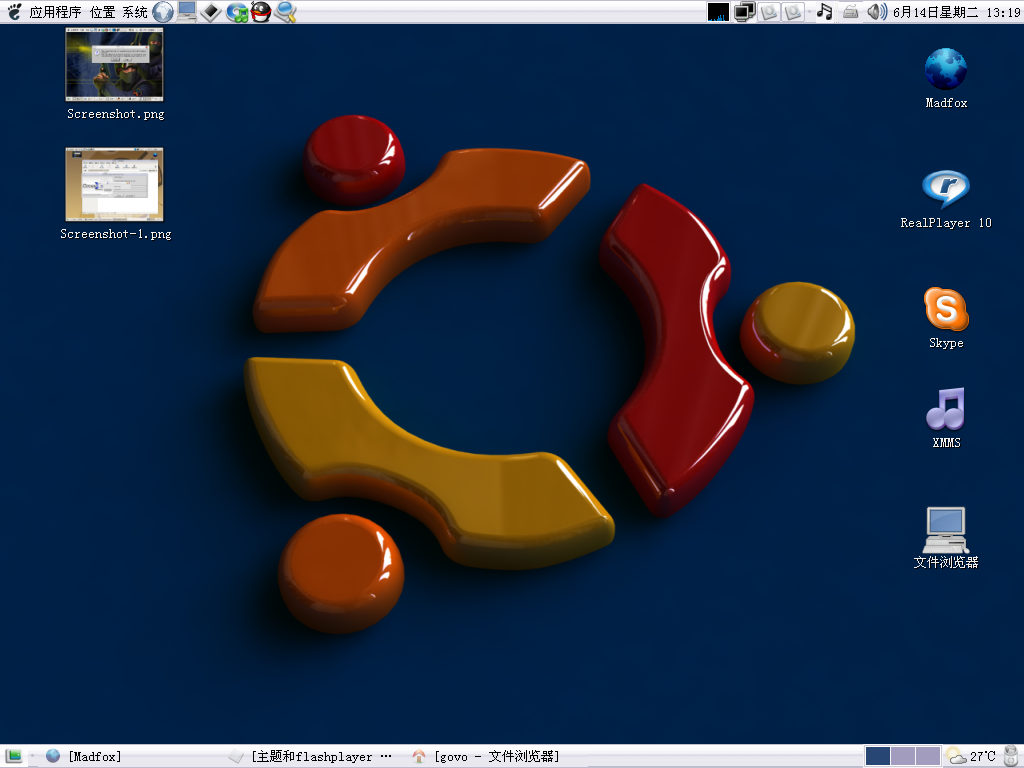
Task: Open the volume control speaker icon
Action: tap(876, 12)
